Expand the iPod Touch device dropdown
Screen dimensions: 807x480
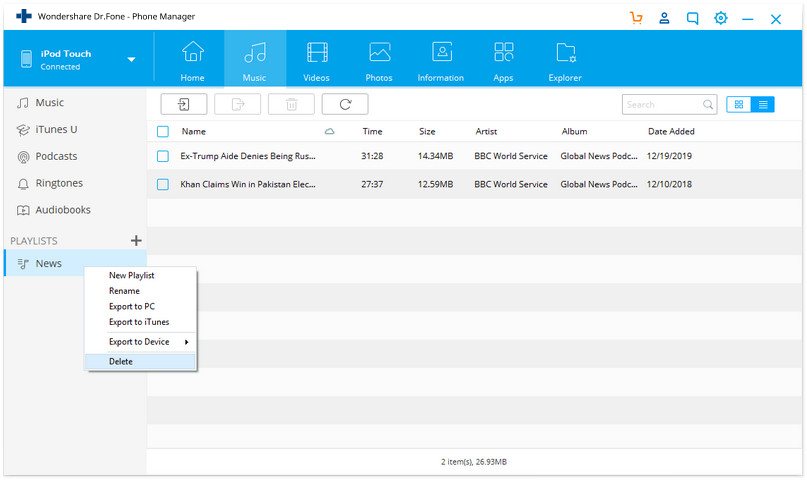click(x=131, y=59)
